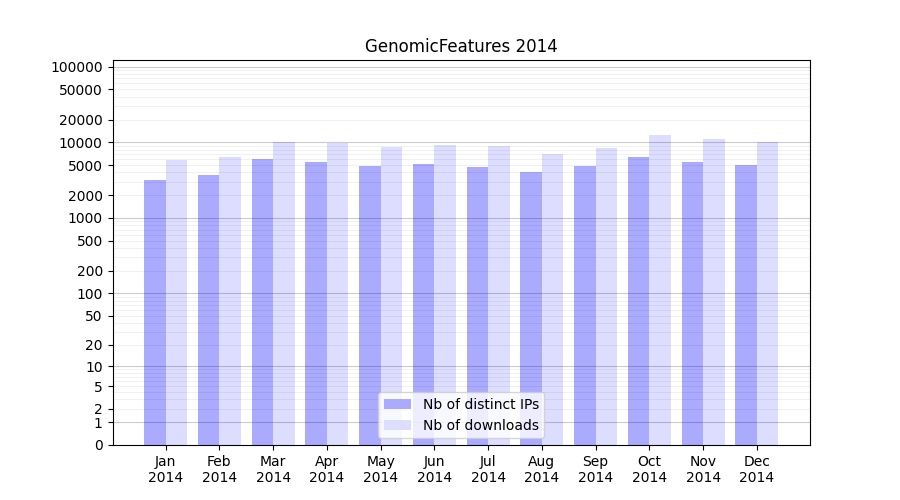The width and height of the screenshot is (900, 500).
Task: Select the Feb 2014 distinct IPs bar
Action: (208, 310)
